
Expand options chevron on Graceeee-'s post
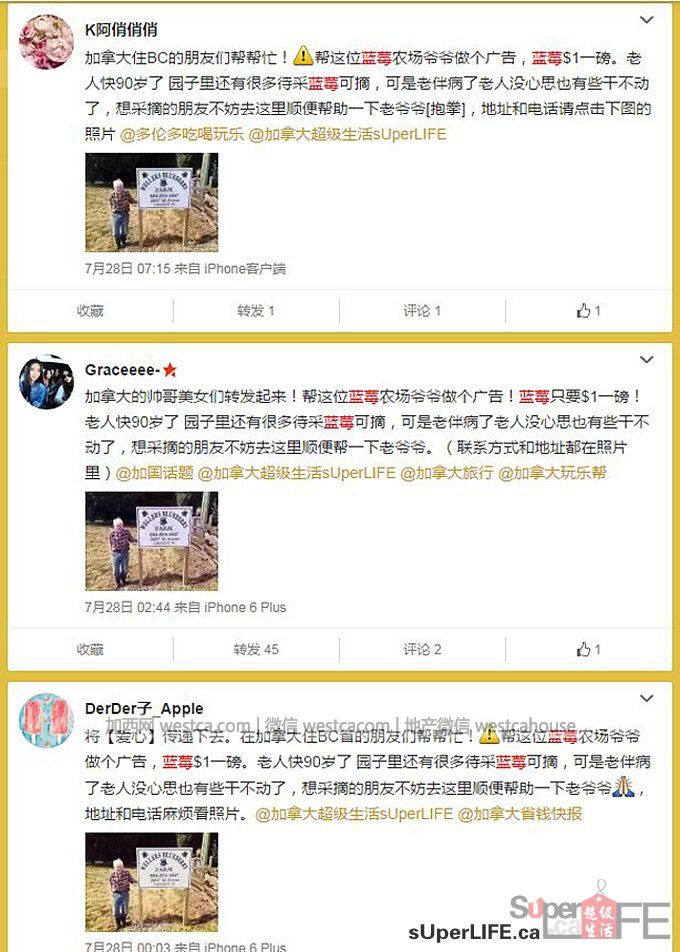[647, 359]
